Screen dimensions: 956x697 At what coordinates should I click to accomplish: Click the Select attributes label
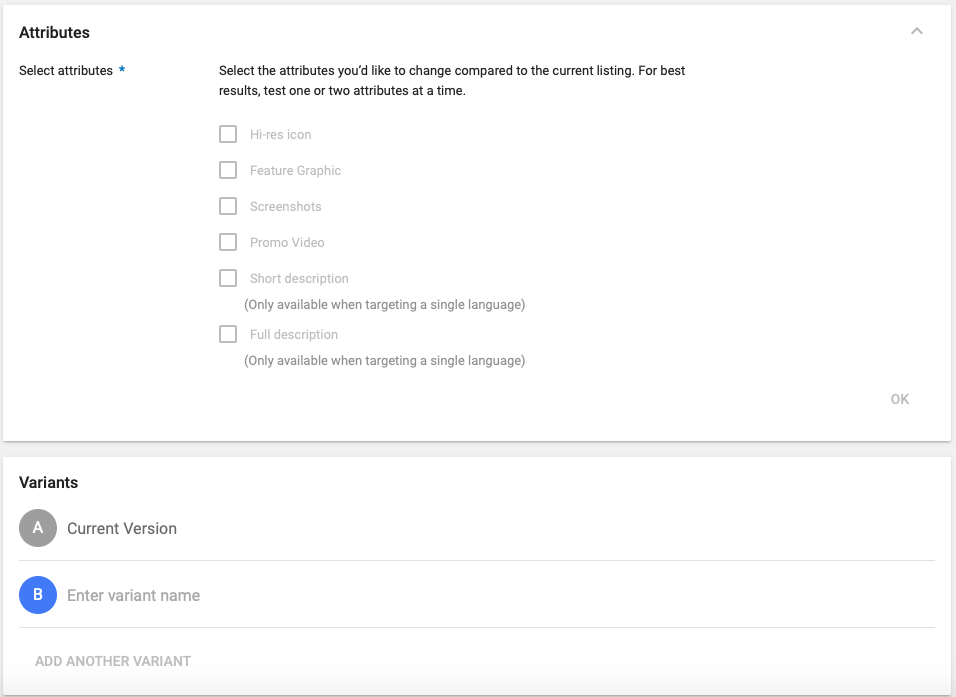[66, 70]
